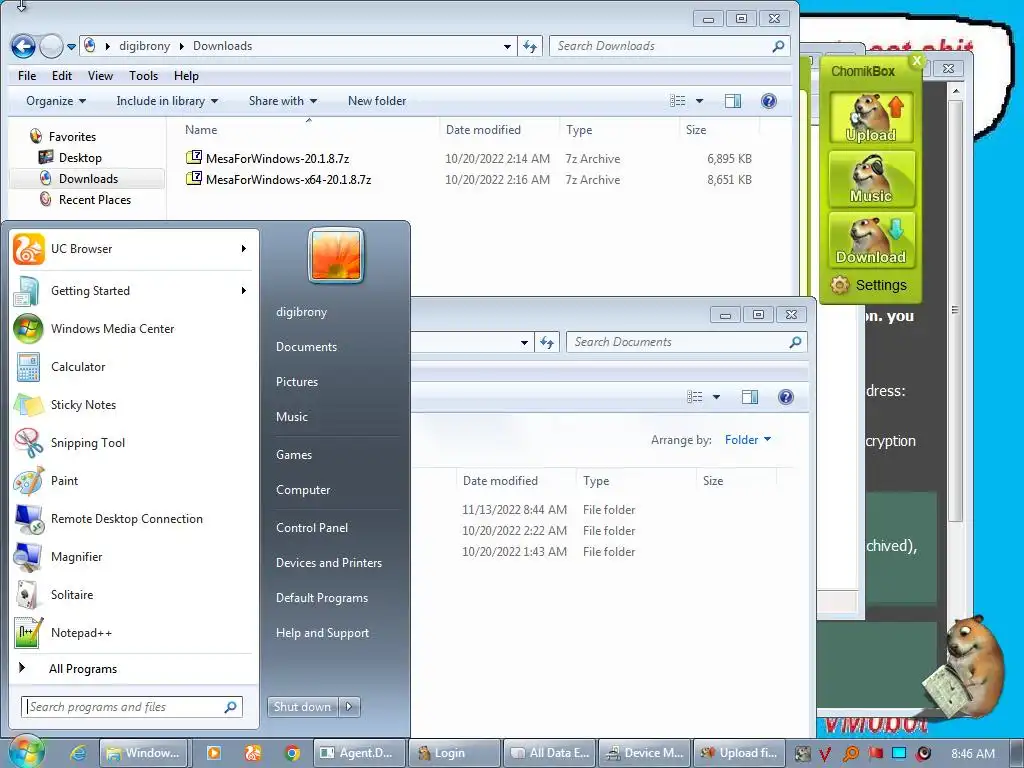
Task: Toggle preview pane in Downloads window
Action: pyautogui.click(x=733, y=101)
